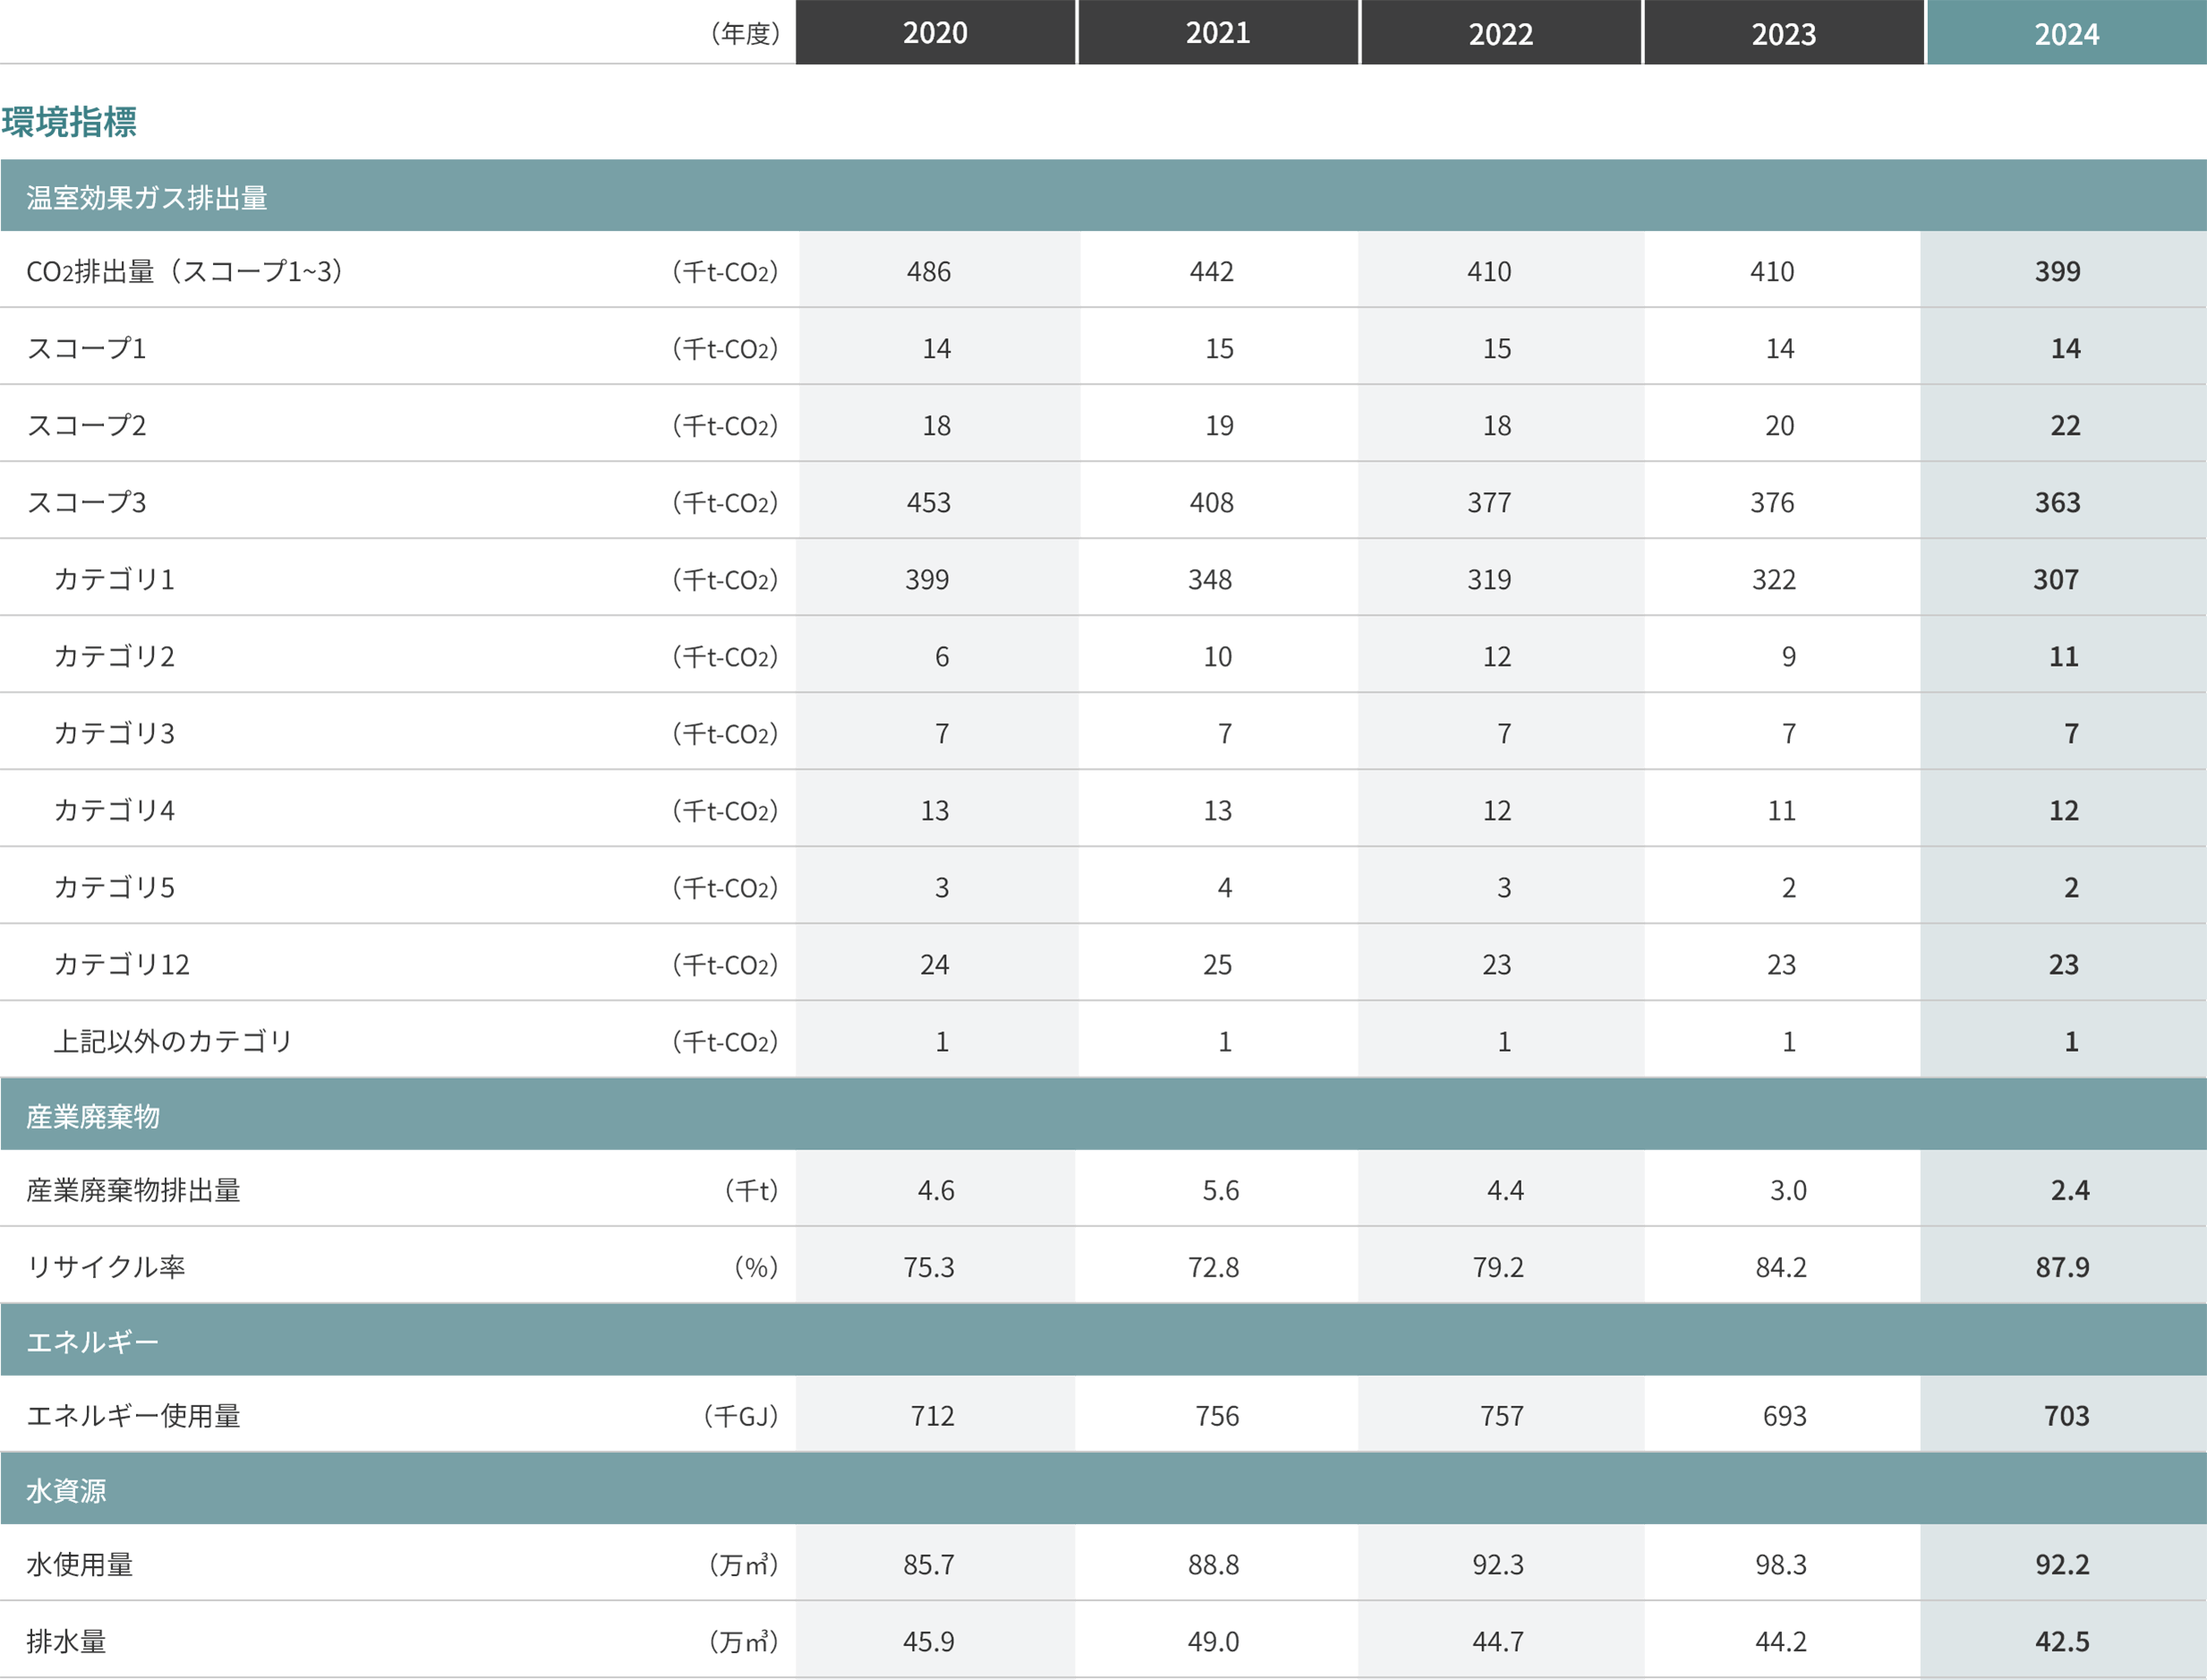Image resolution: width=2207 pixels, height=1680 pixels.
Task: Click the 25 カテゴリ12 value for 2021
Action: point(1217,964)
